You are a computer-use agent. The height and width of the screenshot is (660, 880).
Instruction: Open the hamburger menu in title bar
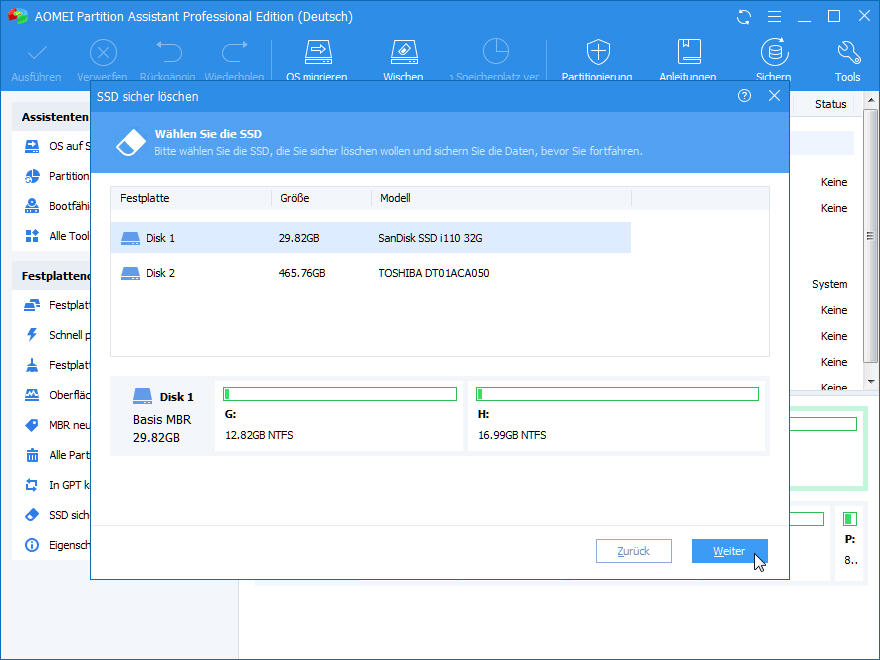[x=774, y=17]
